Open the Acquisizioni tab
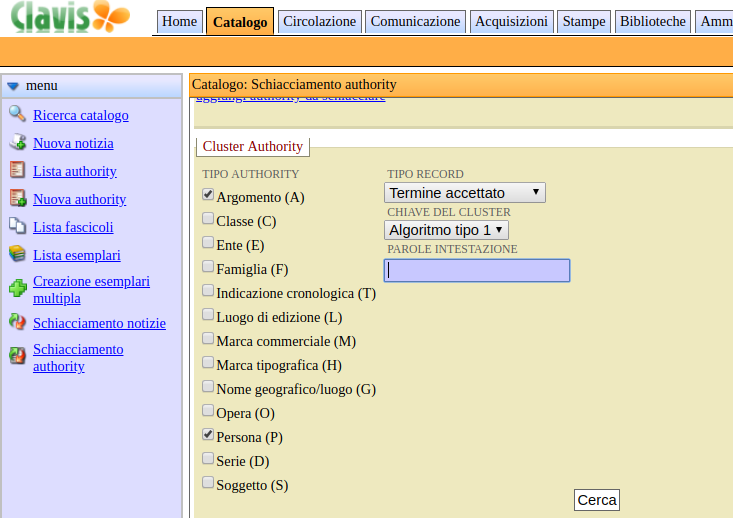733x518 pixels. click(511, 21)
